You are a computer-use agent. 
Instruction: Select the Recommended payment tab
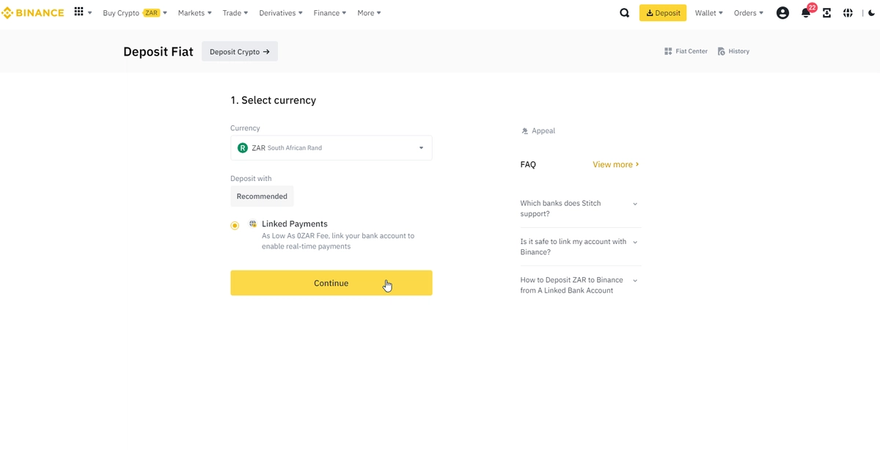pos(262,196)
